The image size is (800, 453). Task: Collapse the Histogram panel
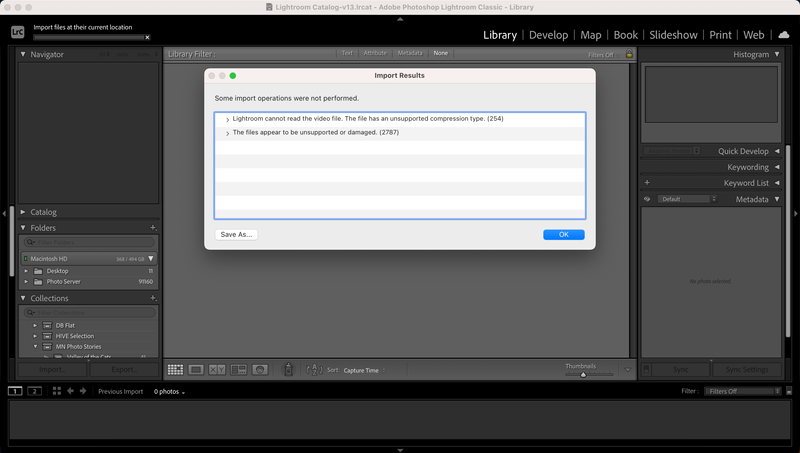pyautogui.click(x=777, y=54)
